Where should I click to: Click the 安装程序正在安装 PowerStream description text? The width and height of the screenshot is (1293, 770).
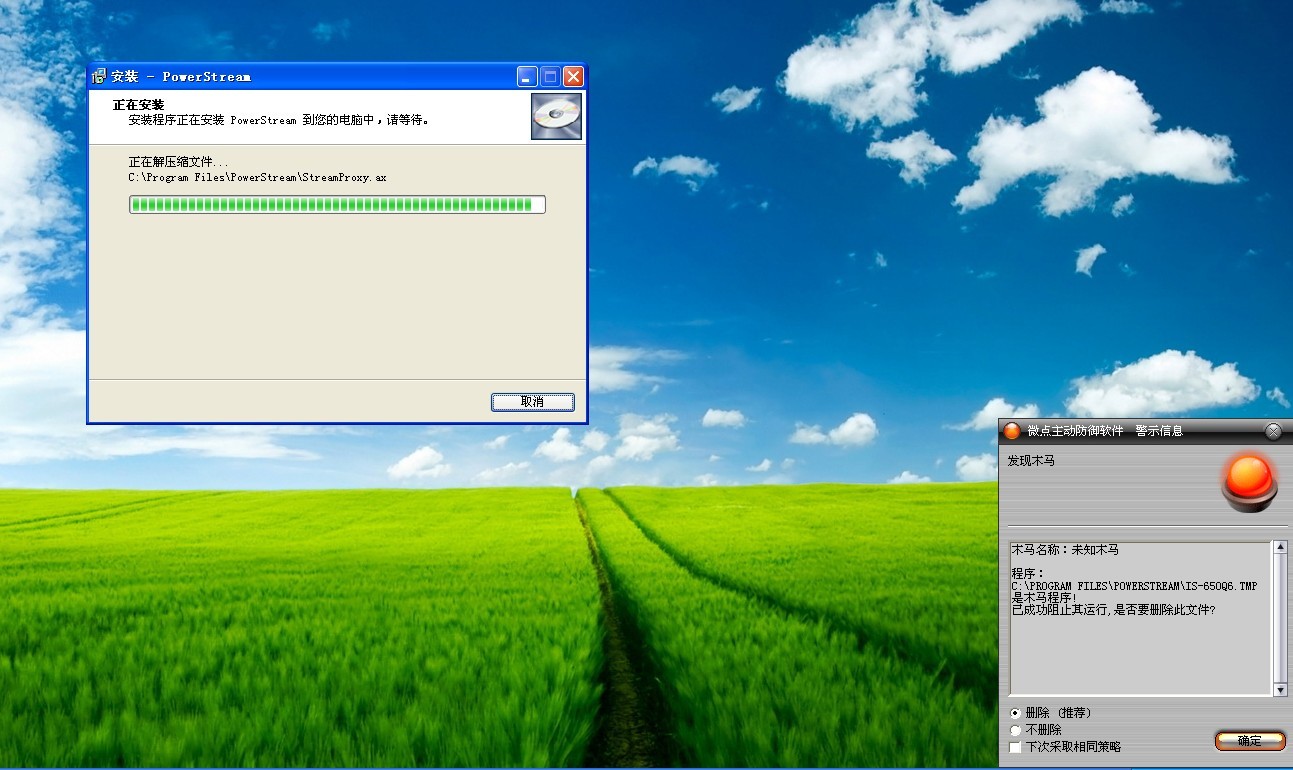coord(279,120)
